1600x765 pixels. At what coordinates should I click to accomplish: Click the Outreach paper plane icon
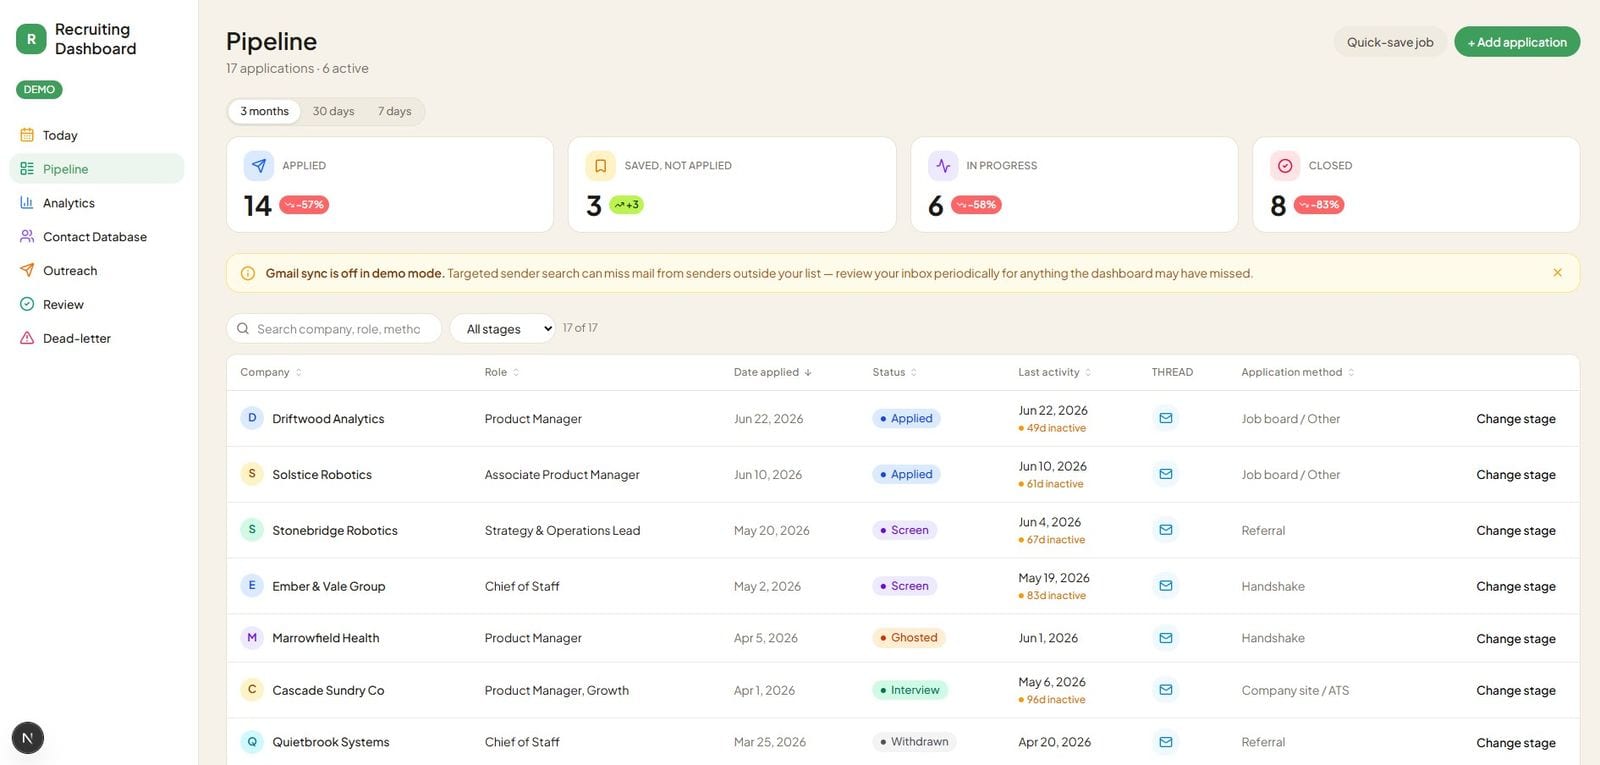tap(27, 271)
